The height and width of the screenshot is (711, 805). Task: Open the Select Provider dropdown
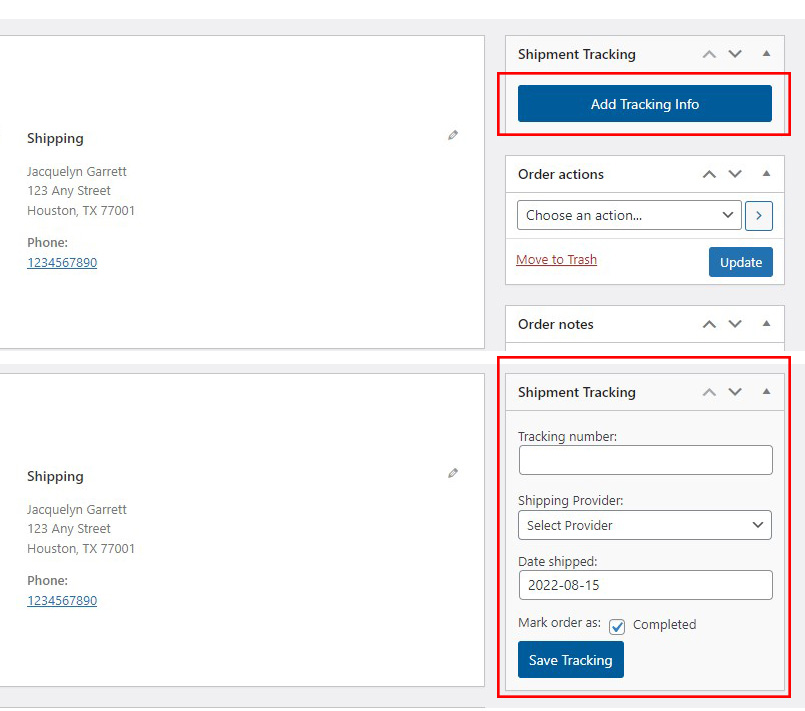click(645, 525)
